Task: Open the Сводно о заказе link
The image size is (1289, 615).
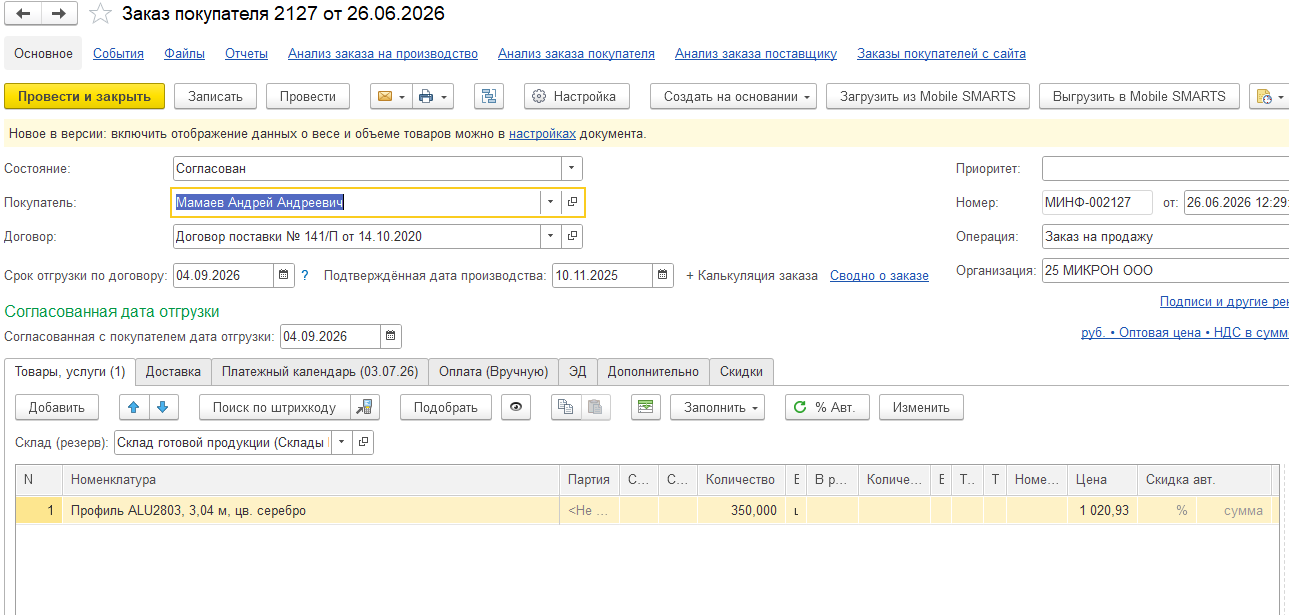Action: pos(879,275)
